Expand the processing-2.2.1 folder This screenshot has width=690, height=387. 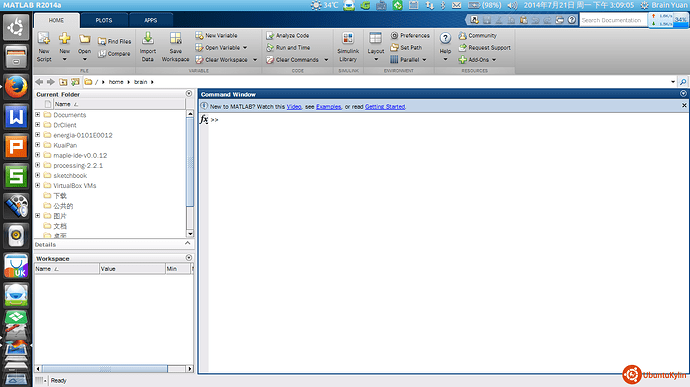point(38,165)
